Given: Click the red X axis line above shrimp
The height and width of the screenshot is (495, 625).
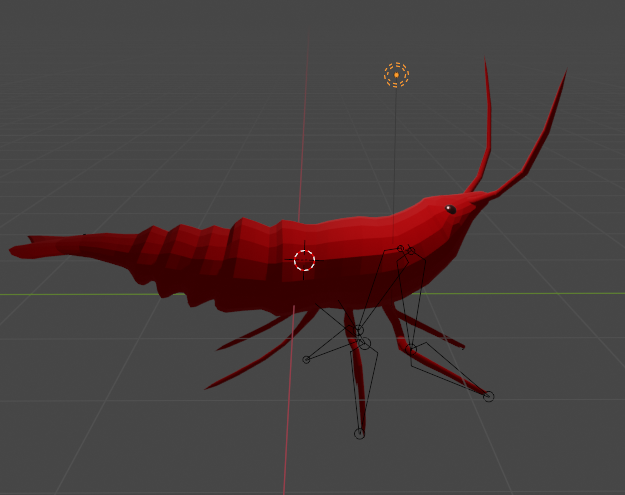Looking at the screenshot, I should [306, 120].
